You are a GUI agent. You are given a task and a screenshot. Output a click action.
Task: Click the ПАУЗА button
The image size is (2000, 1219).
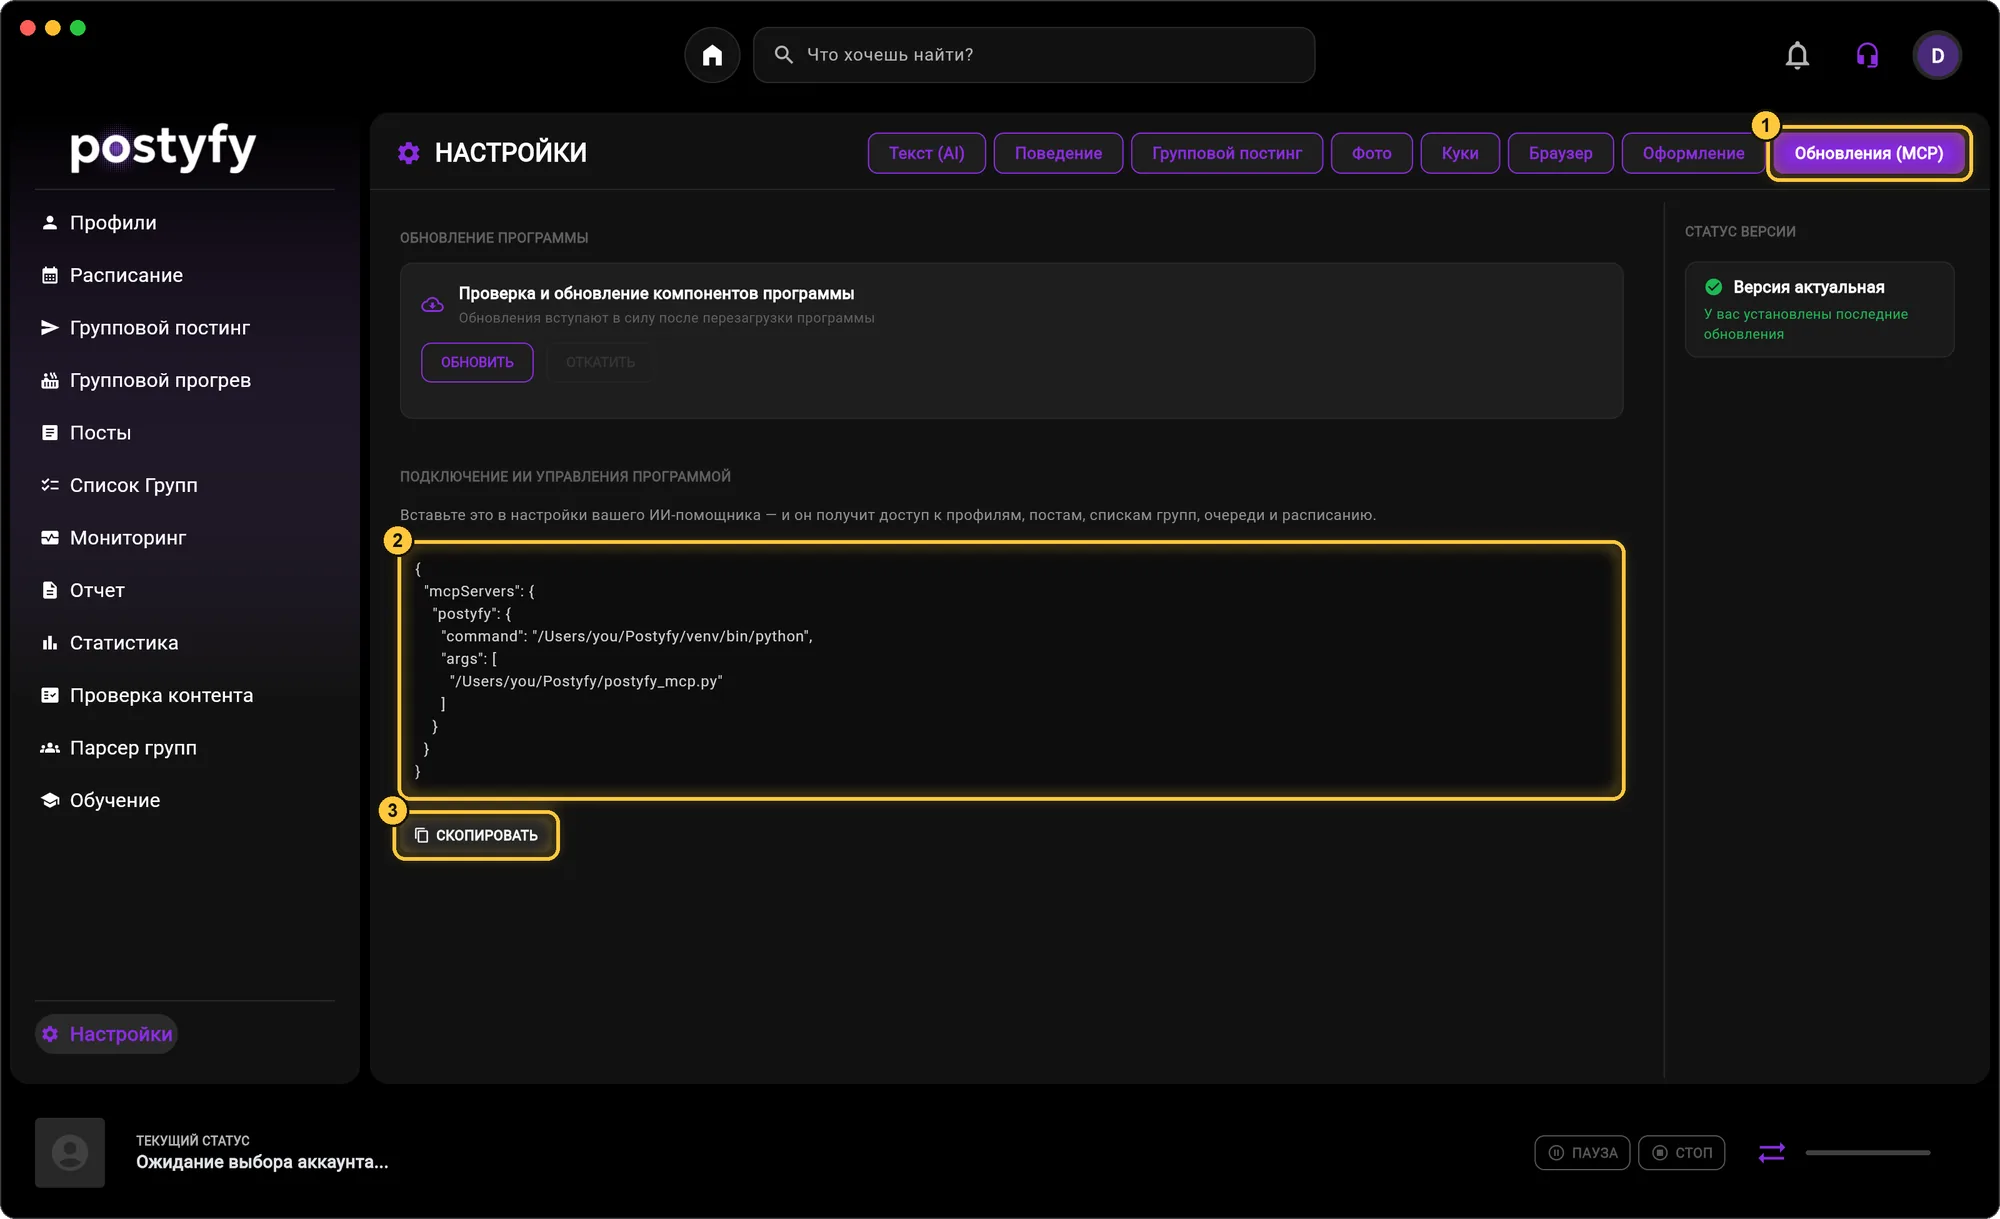tap(1582, 1153)
